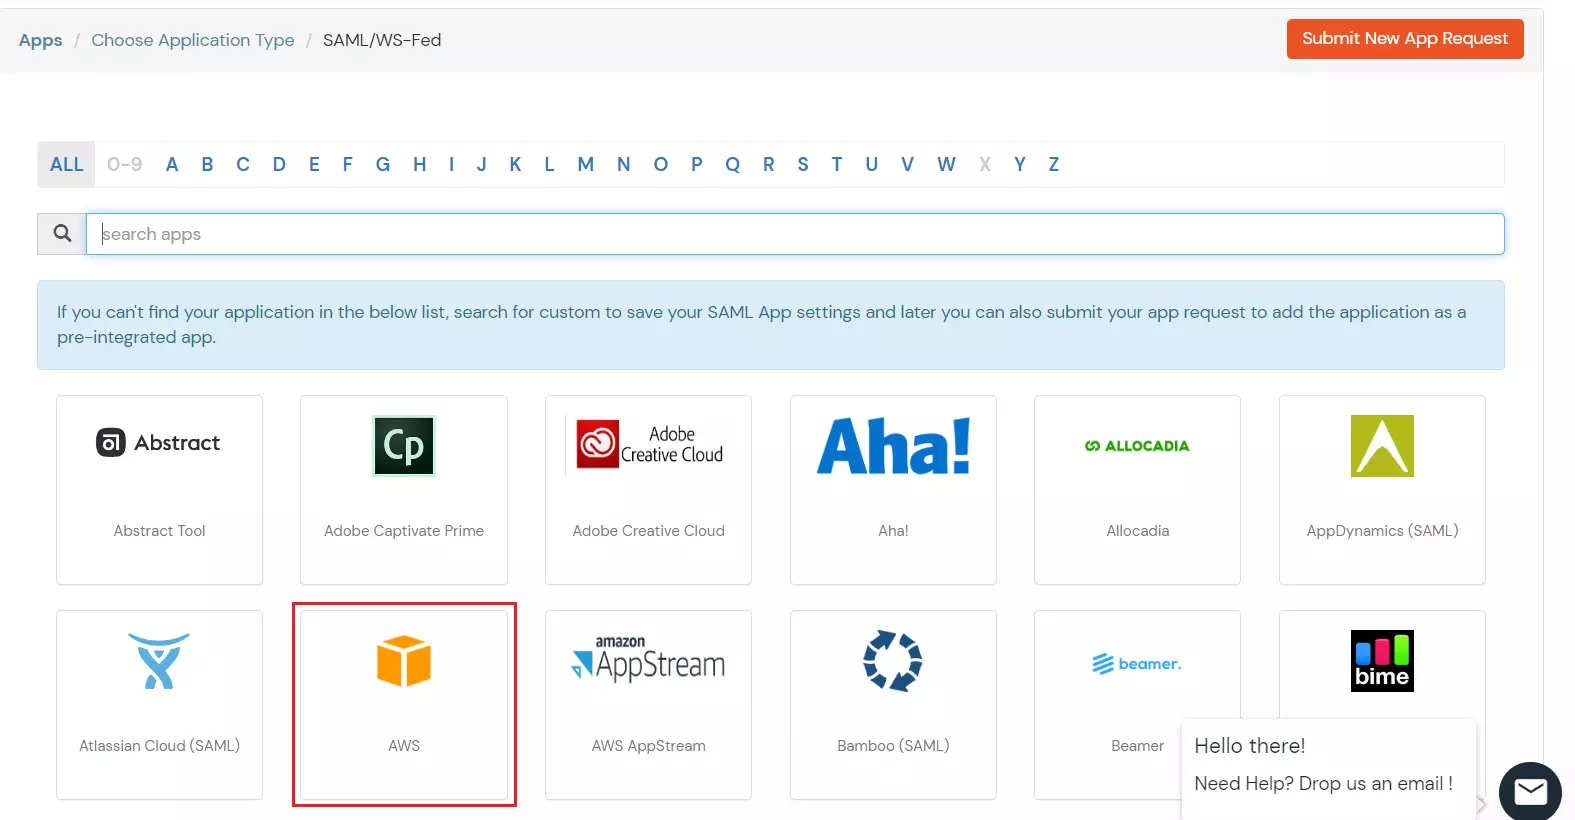Filter apps by letter C
The image size is (1575, 820).
243,164
